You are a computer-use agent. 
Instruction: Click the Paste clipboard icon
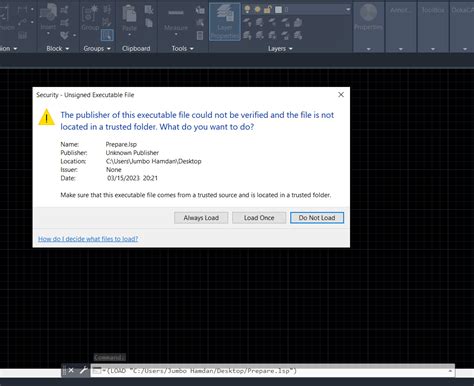[x=129, y=13]
